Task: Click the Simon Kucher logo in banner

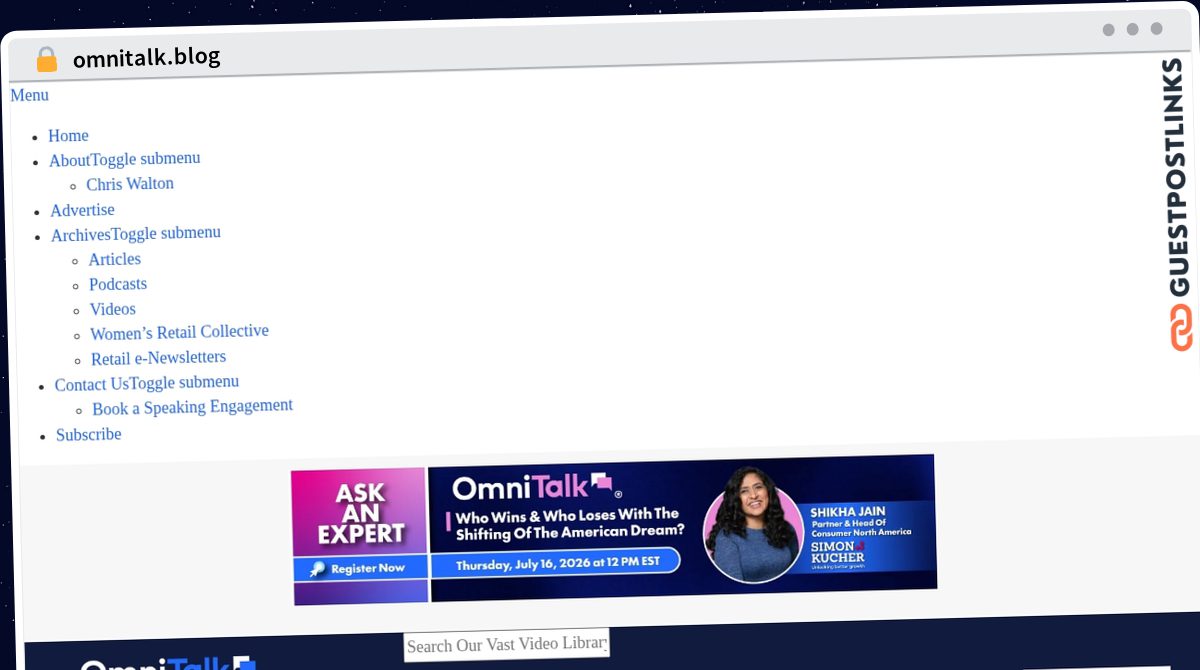Action: point(838,553)
